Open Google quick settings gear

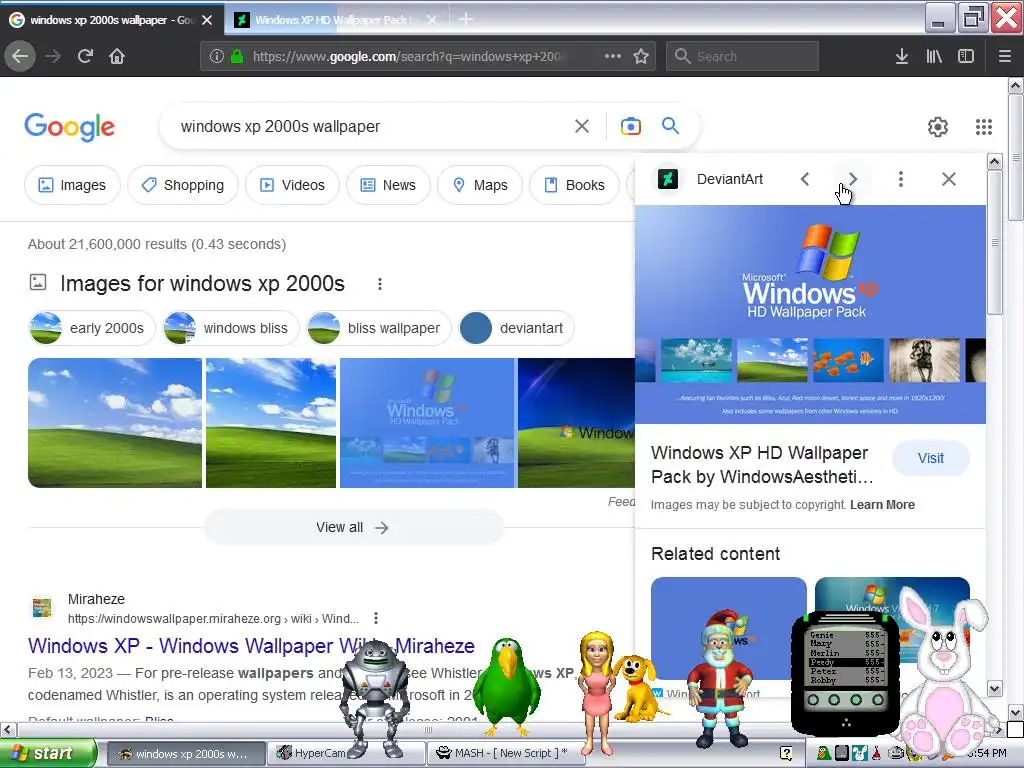pos(938,127)
